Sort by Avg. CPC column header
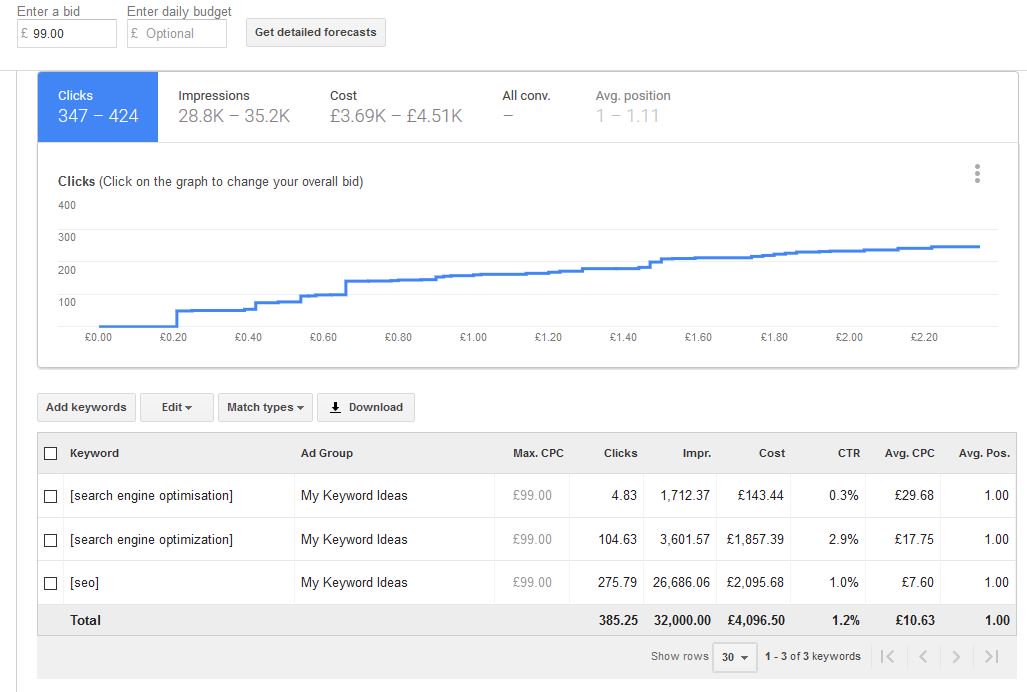 click(909, 453)
